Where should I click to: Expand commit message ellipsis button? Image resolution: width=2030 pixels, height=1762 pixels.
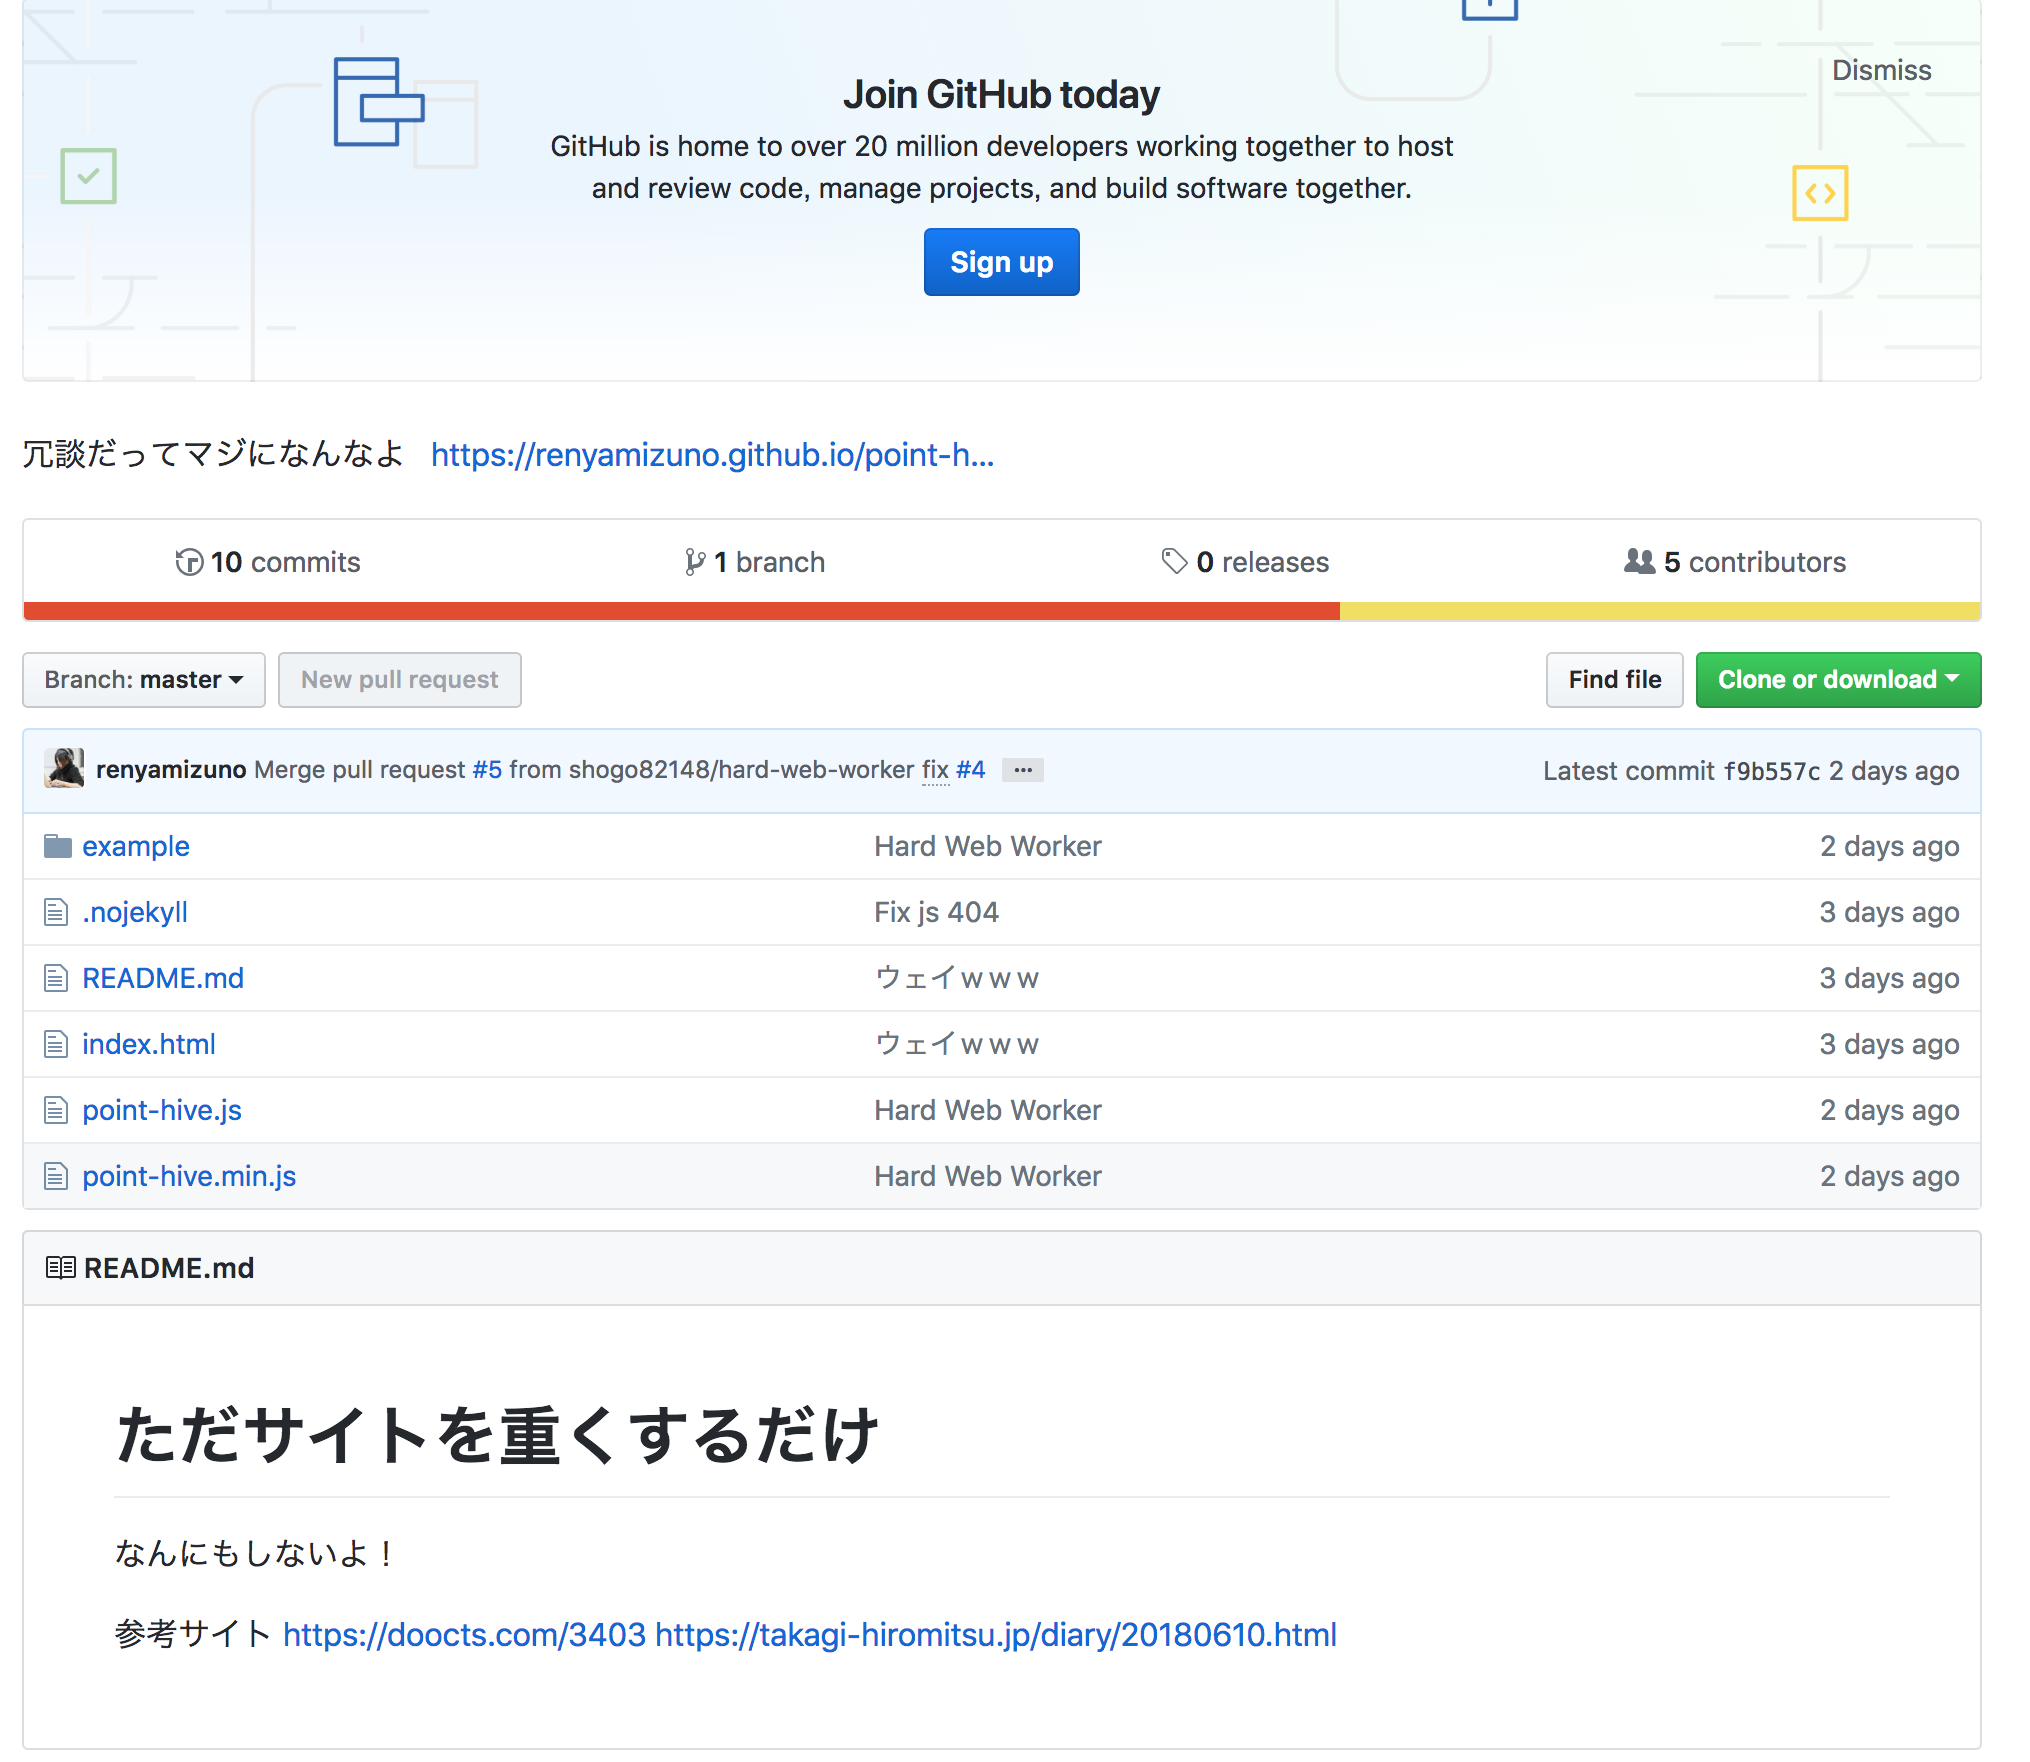[x=1022, y=770]
